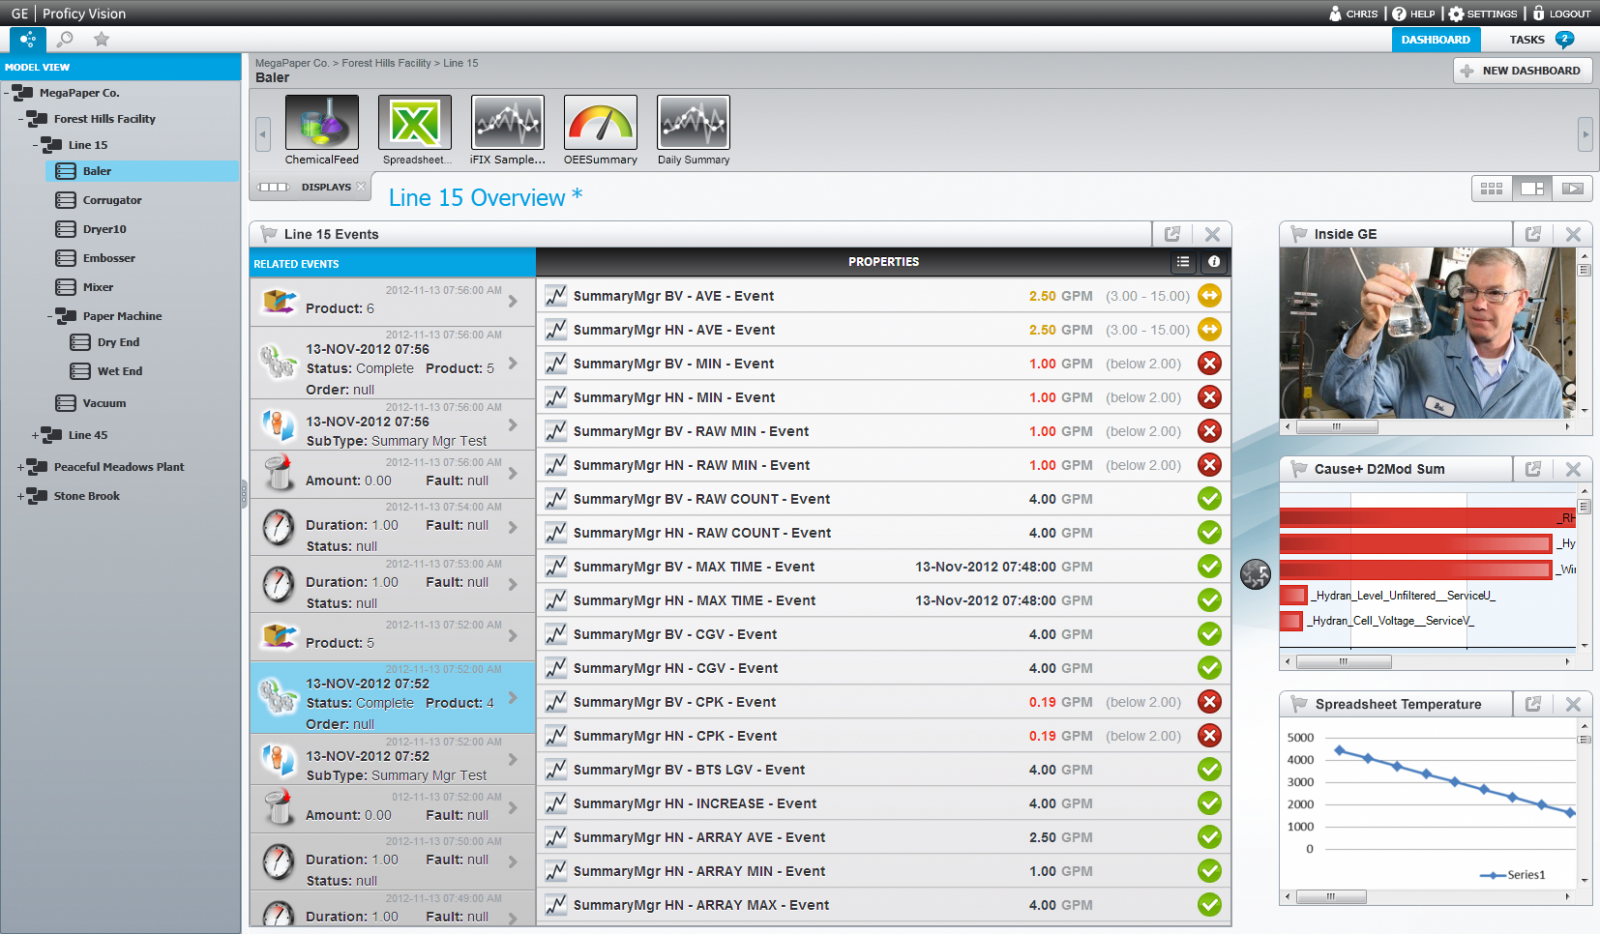Click the favorites star icon

tap(99, 40)
